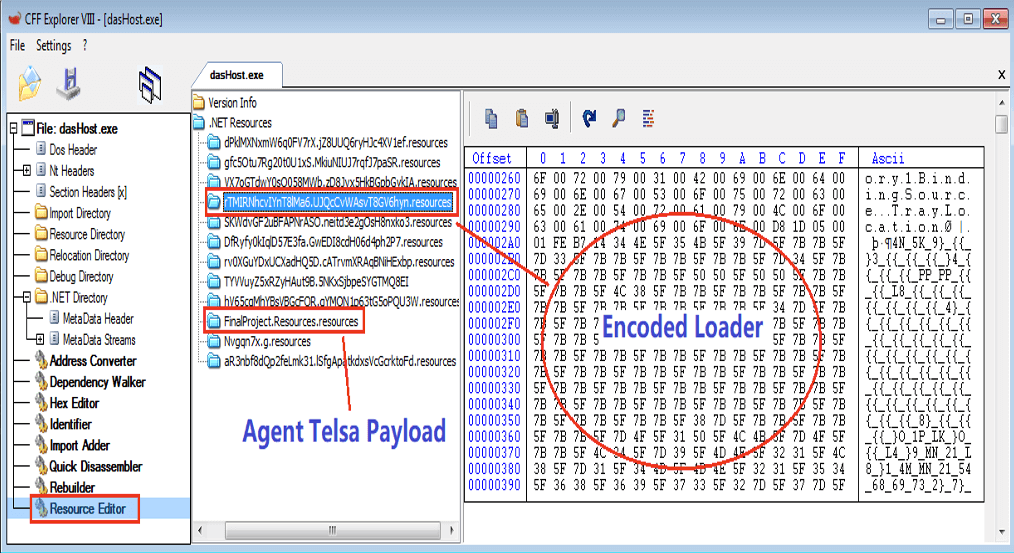Click the magnifier search icon in hex toolbar
The width and height of the screenshot is (1014, 553).
619,118
